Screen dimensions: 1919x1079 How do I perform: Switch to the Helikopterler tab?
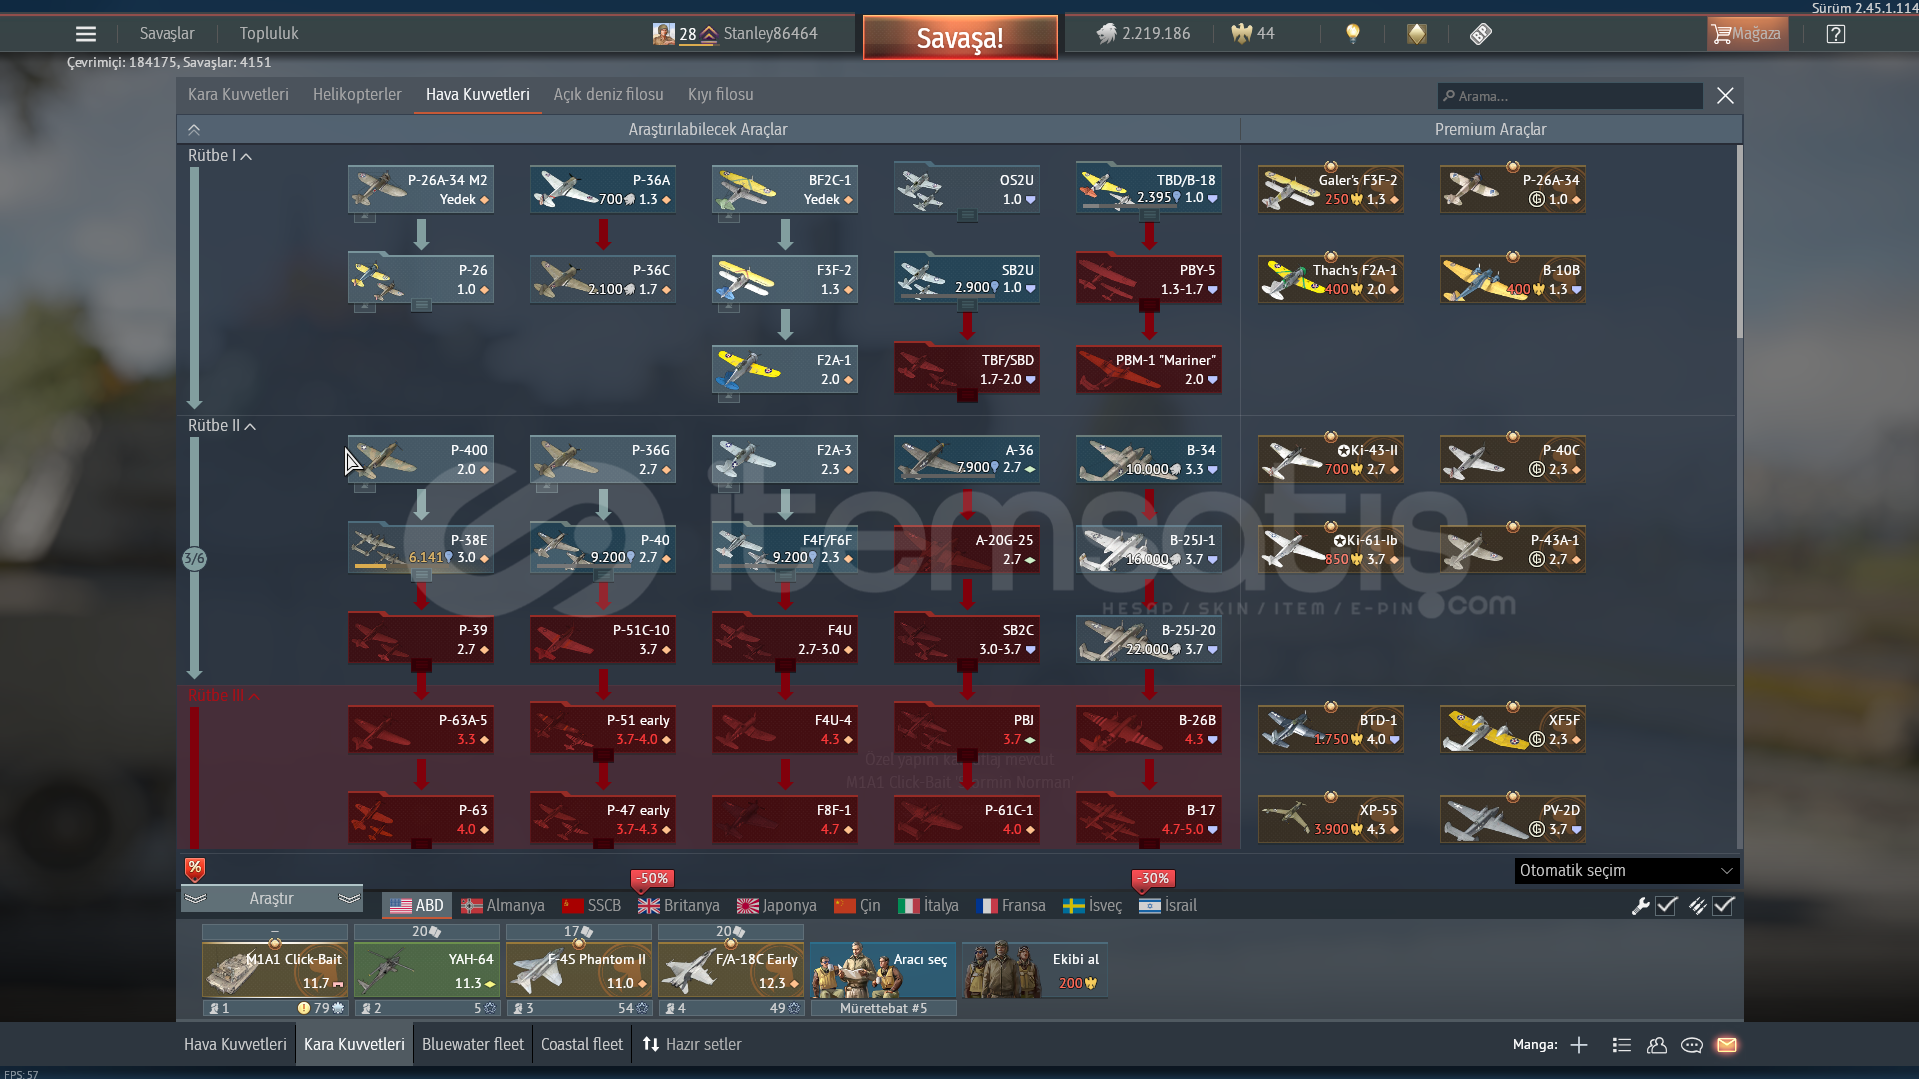pyautogui.click(x=357, y=95)
